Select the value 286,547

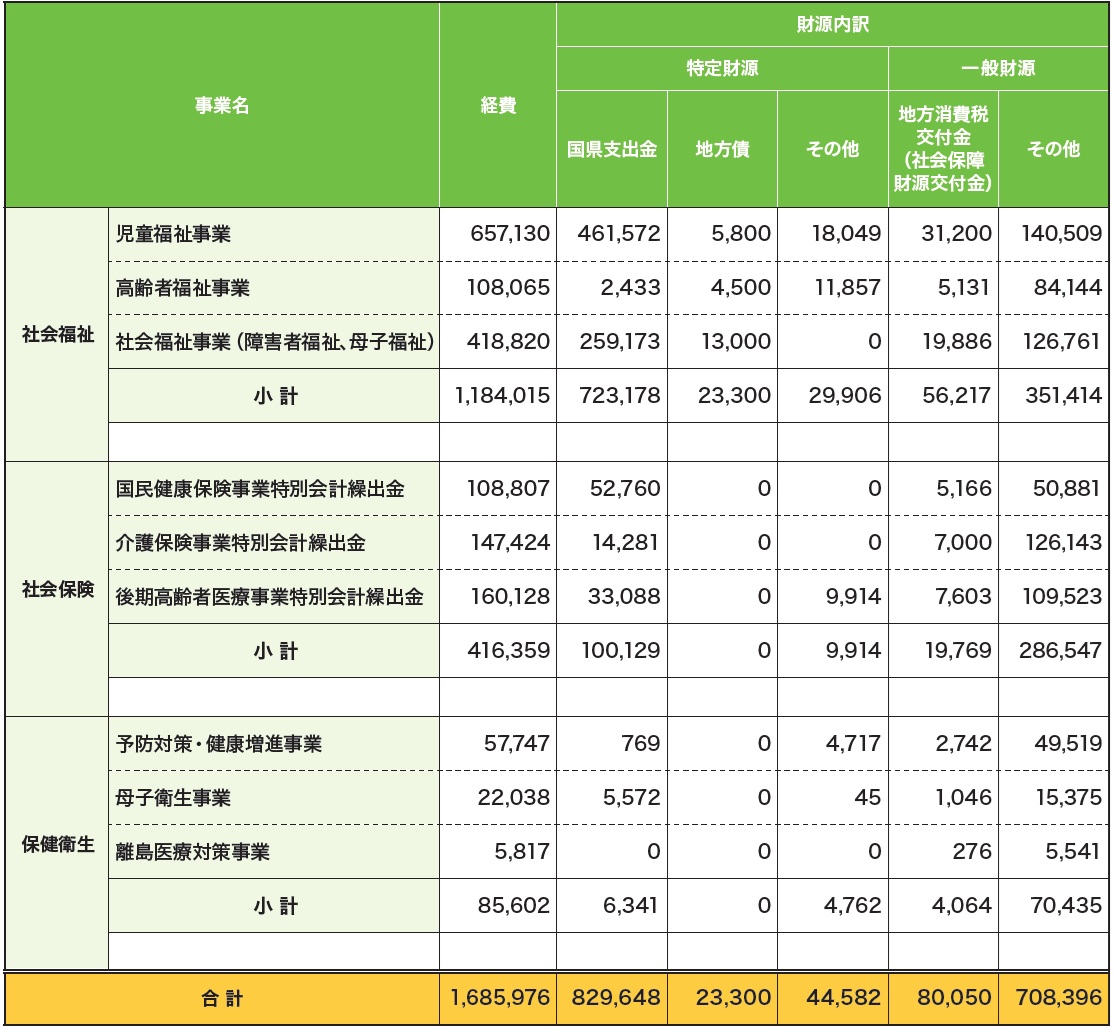coord(1060,651)
